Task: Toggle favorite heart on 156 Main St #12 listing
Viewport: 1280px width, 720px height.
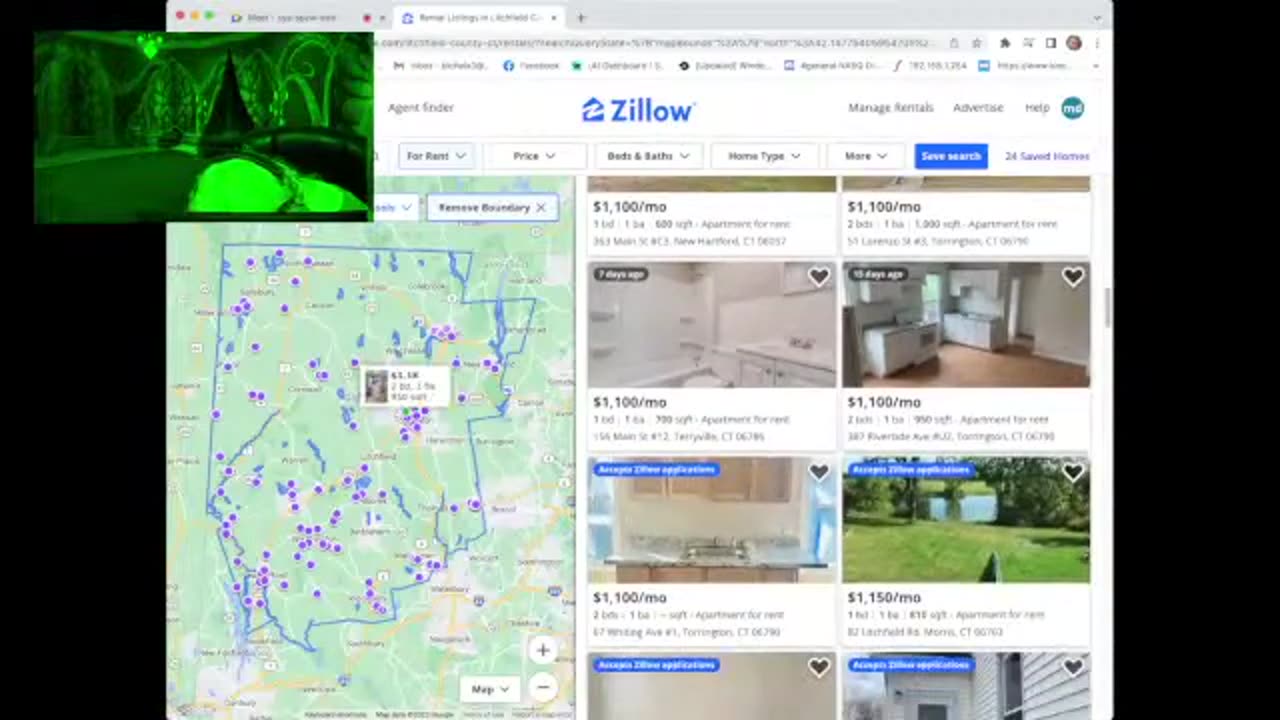Action: (819, 277)
